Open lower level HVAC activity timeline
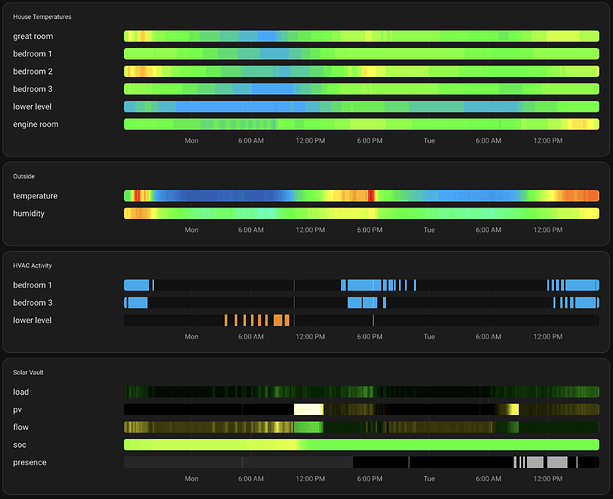 tap(362, 320)
